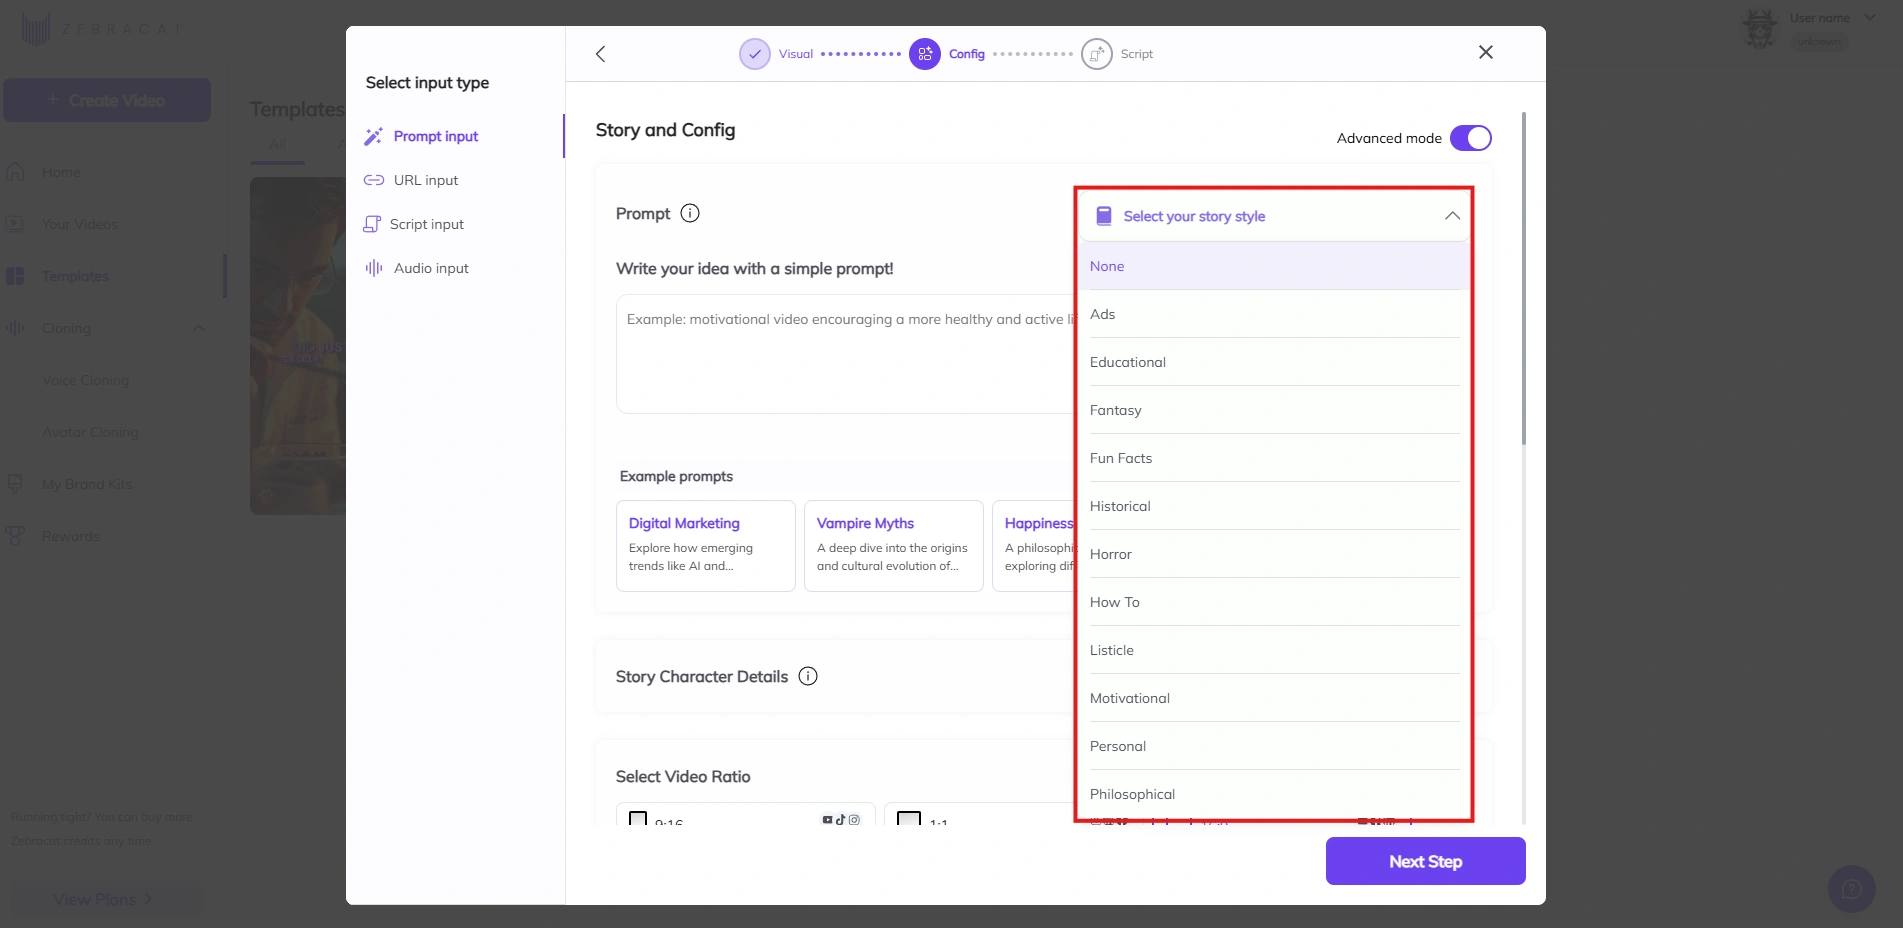Click the Story Character Details info icon
The height and width of the screenshot is (928, 1903).
click(808, 676)
